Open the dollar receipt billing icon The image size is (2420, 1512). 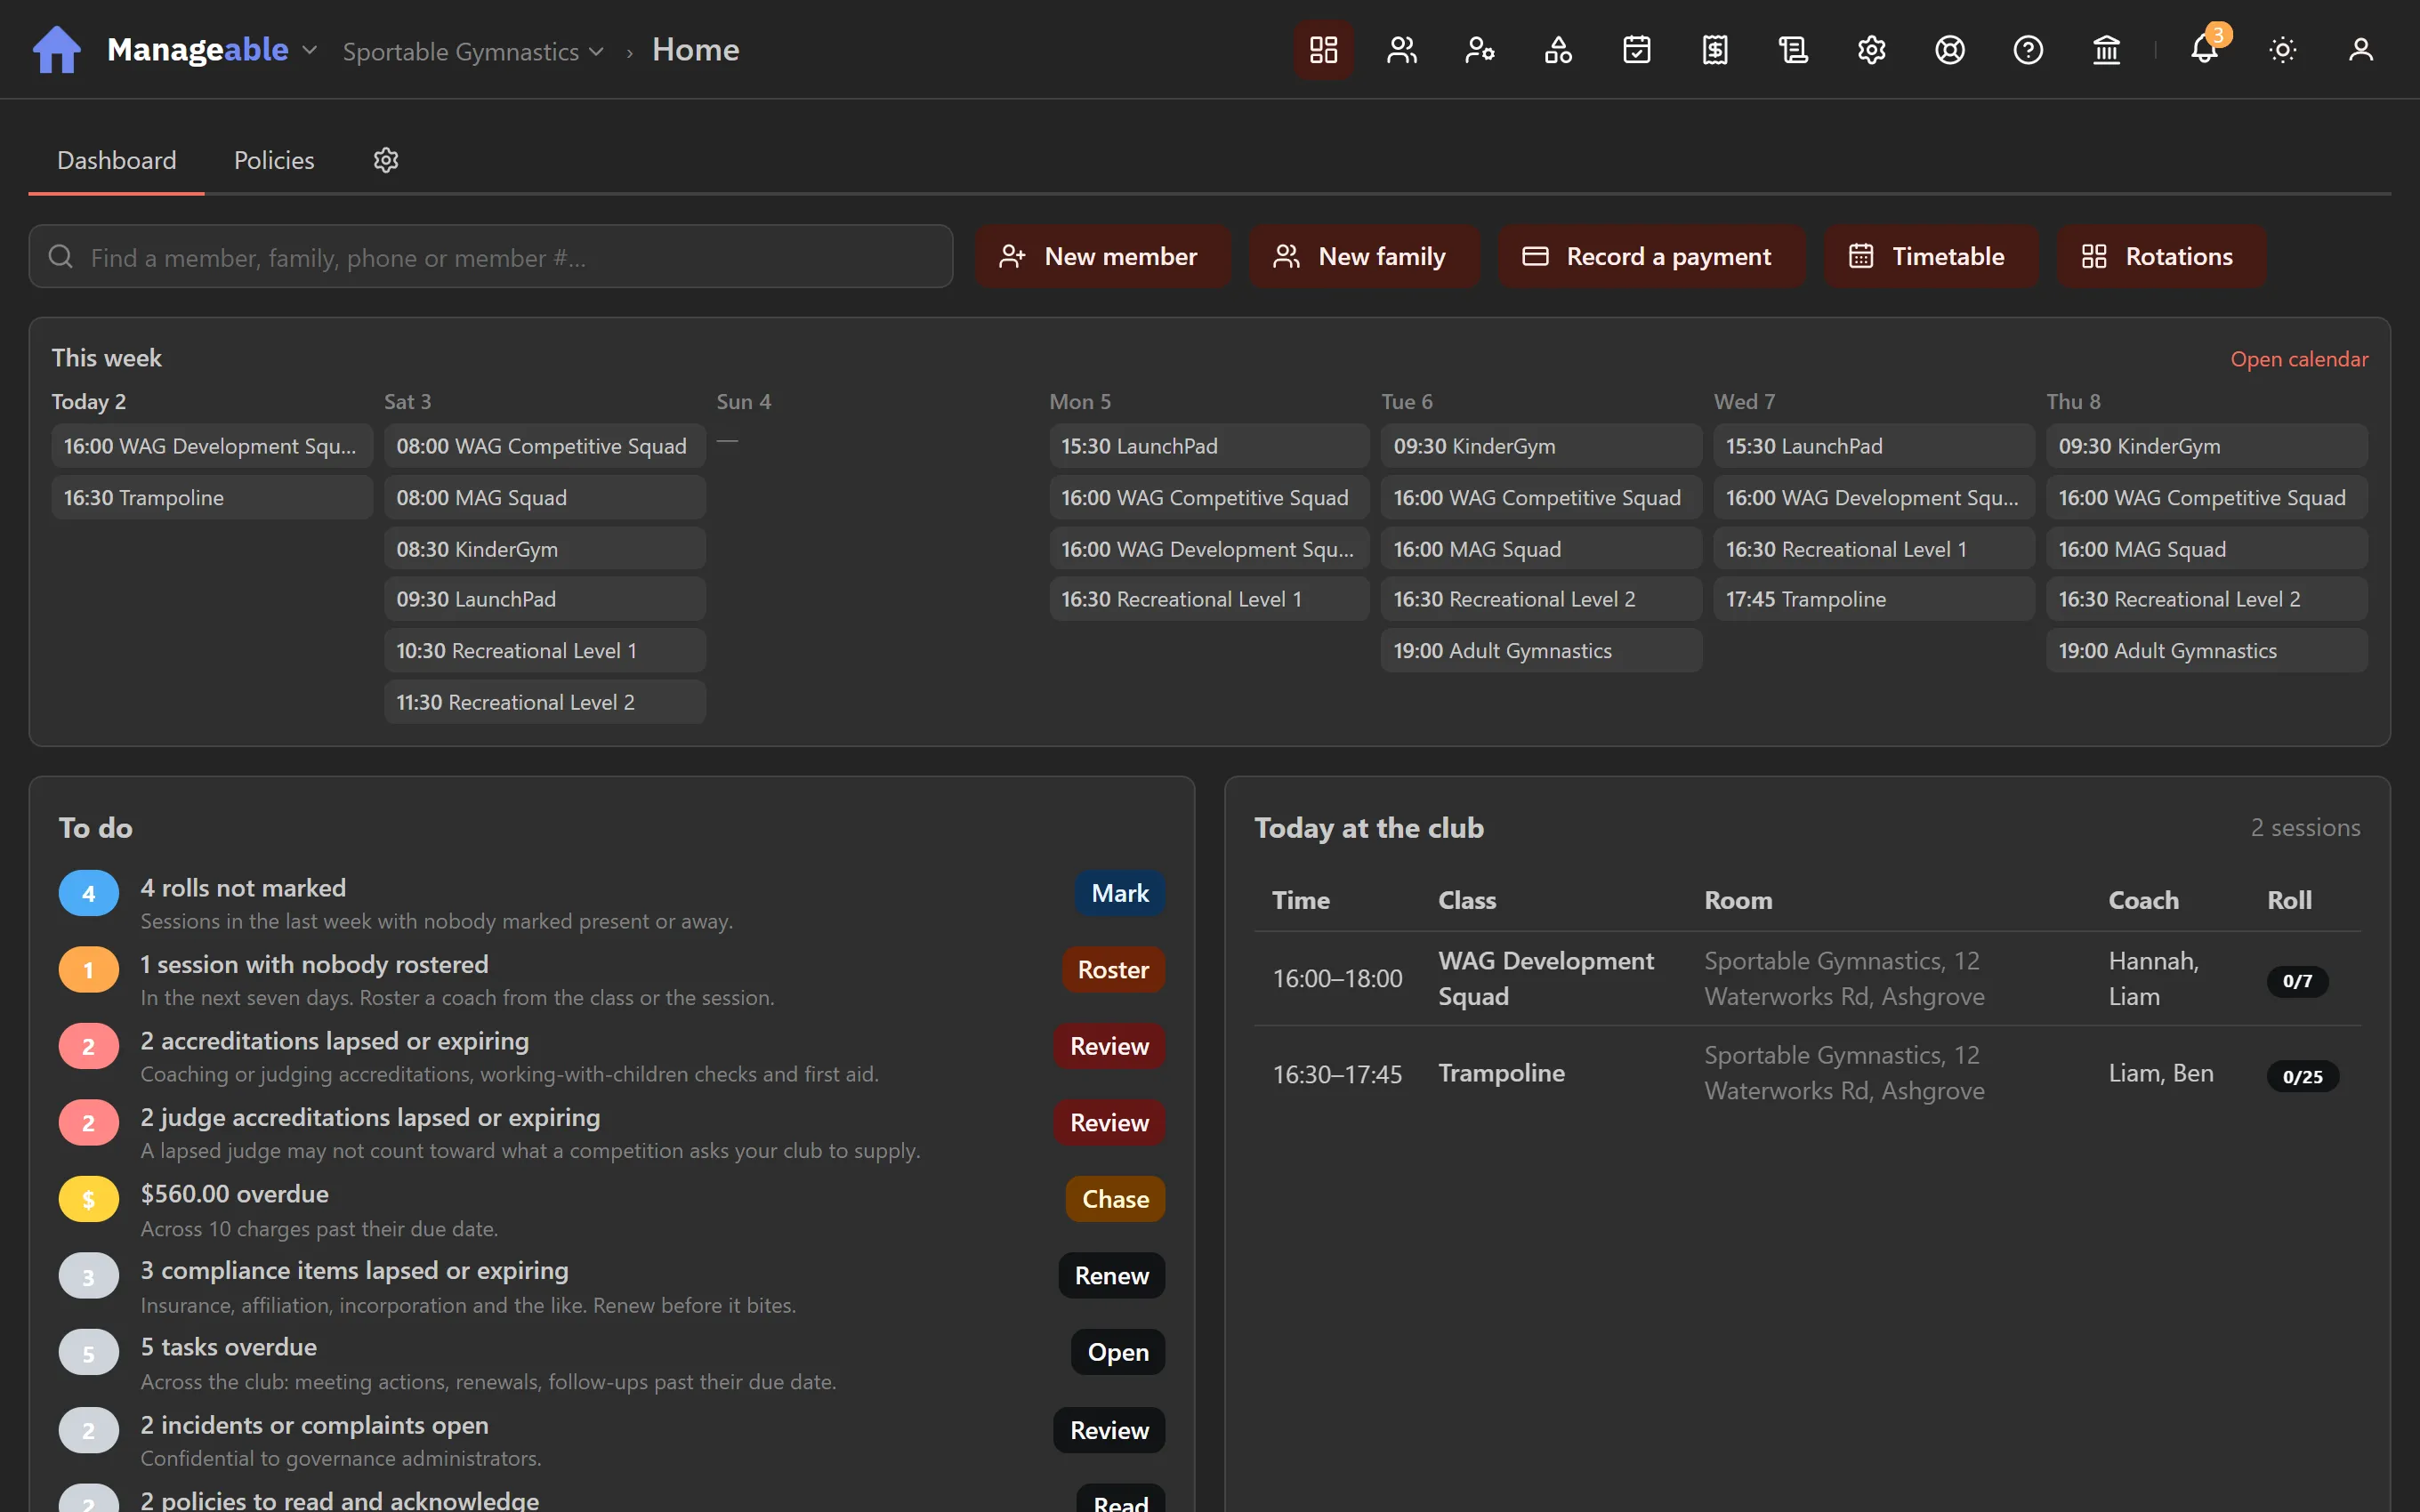[x=1715, y=50]
